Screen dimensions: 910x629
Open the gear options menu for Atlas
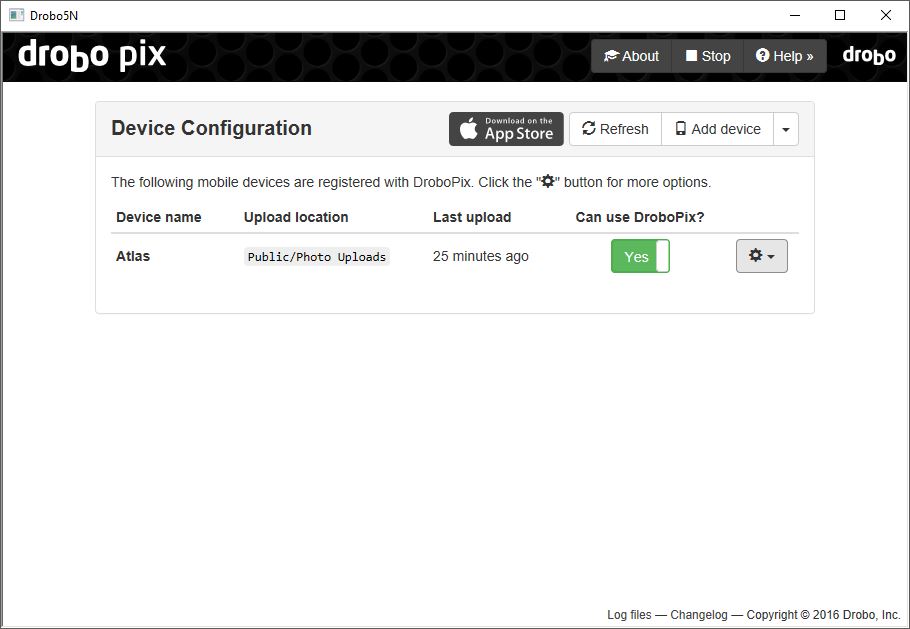click(762, 256)
